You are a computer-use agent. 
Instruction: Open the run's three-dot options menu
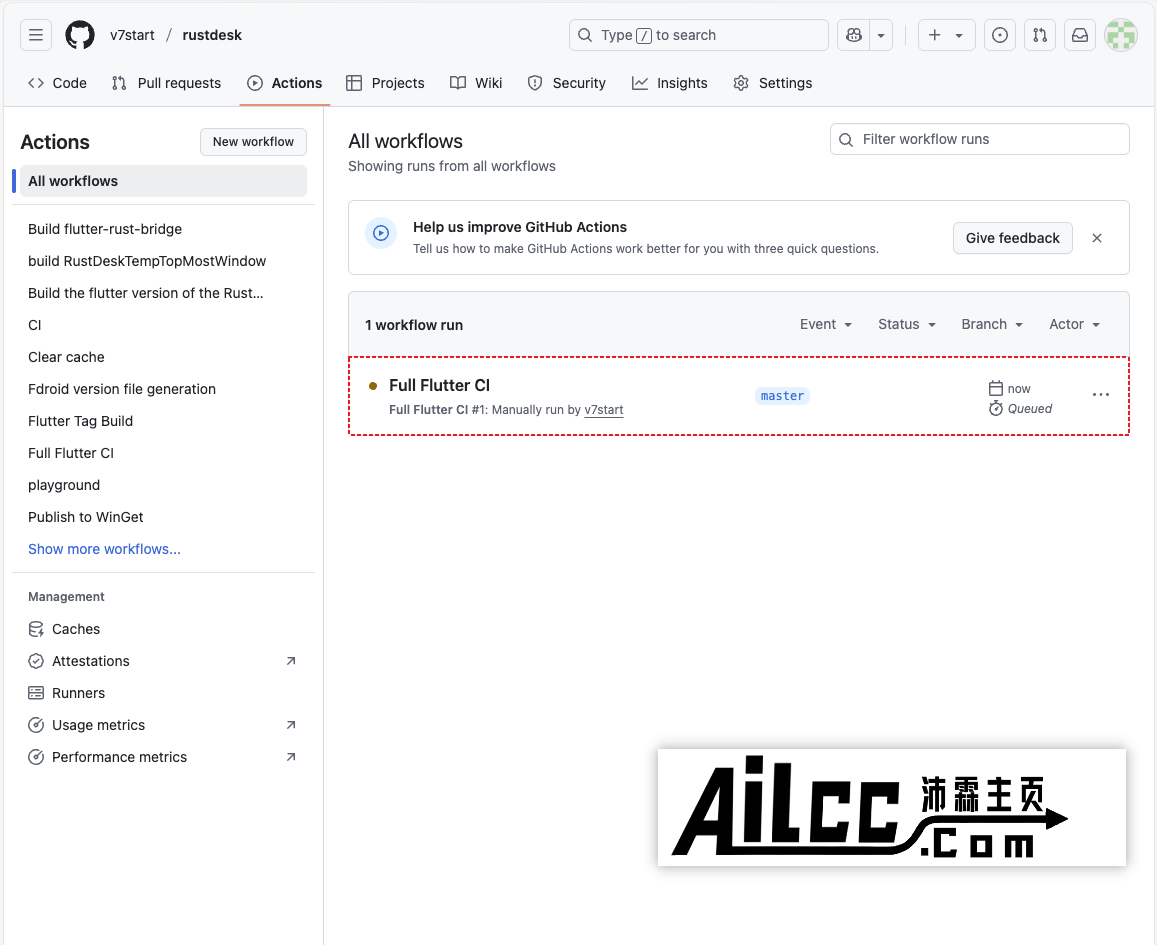[1100, 395]
